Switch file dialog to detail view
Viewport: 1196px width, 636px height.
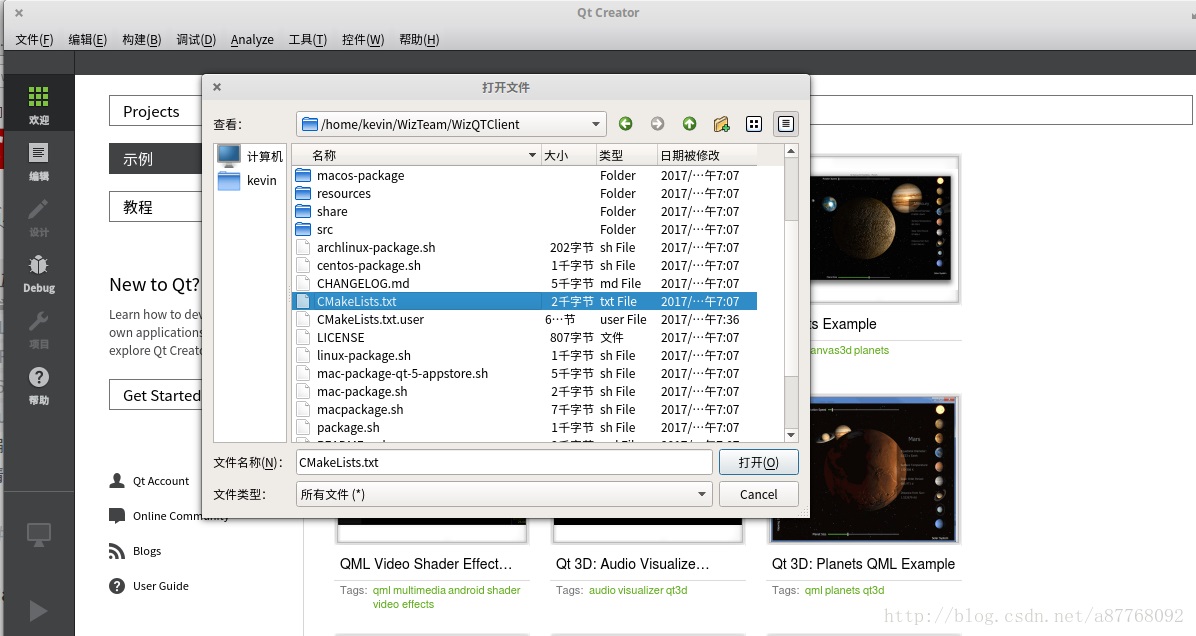(x=786, y=124)
